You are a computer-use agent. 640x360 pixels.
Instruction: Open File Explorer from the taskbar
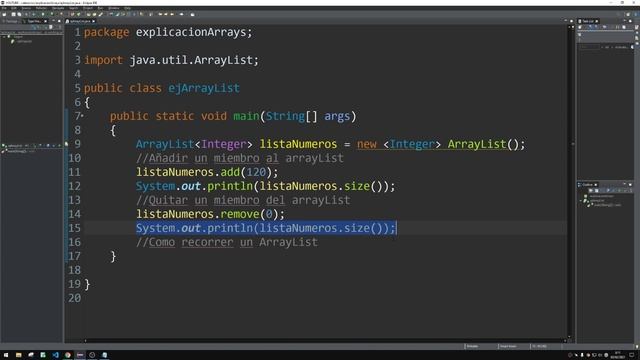tap(18, 355)
